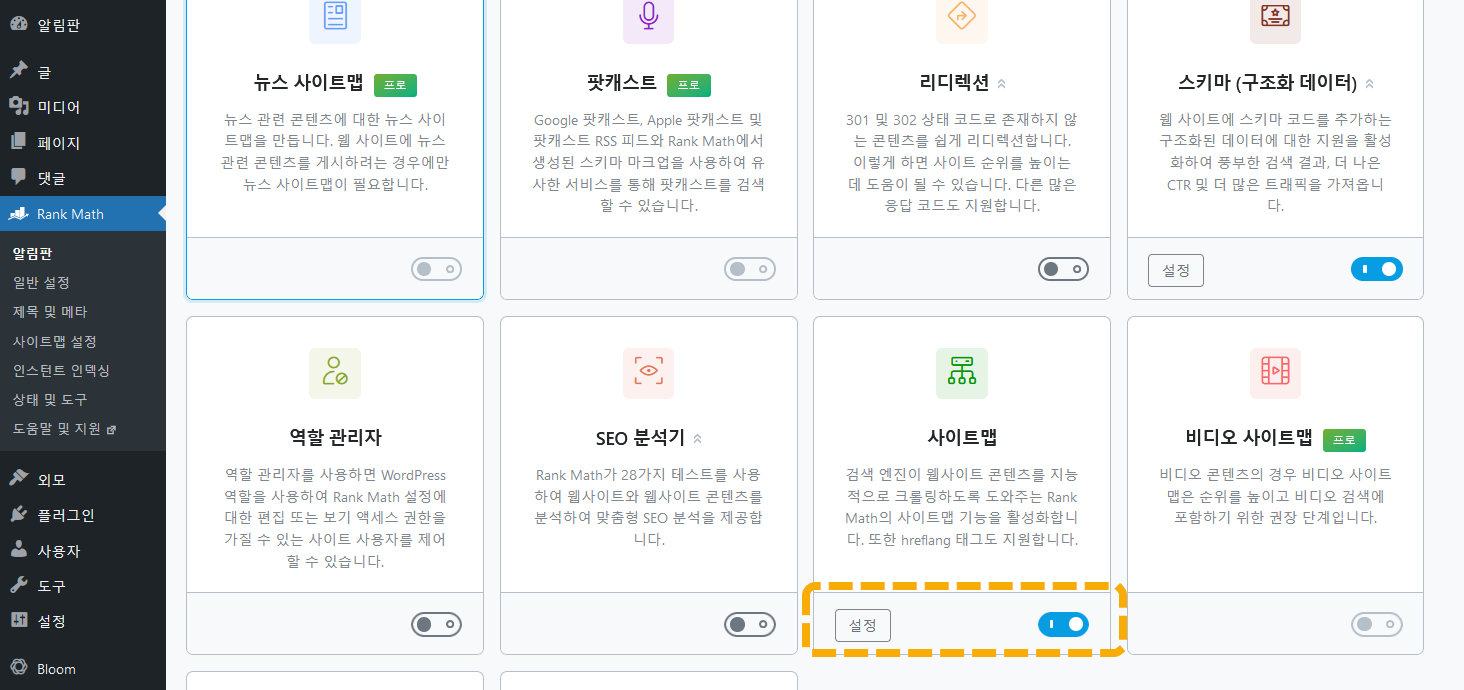
Task: Toggle the 비디오 사이트맵 module switch
Action: click(x=1377, y=625)
